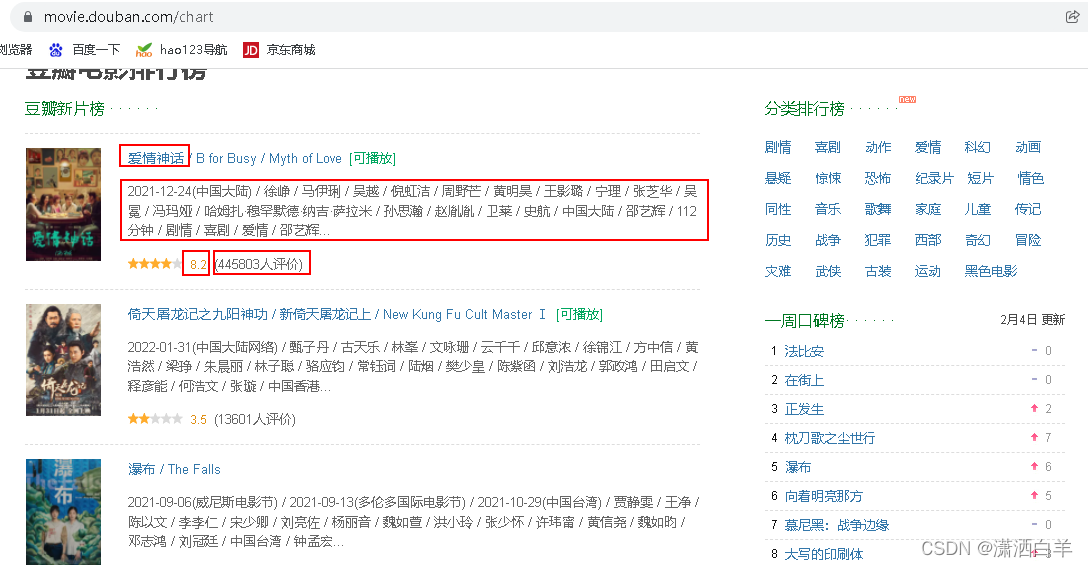Select the 犯罪 category

[x=878, y=240]
